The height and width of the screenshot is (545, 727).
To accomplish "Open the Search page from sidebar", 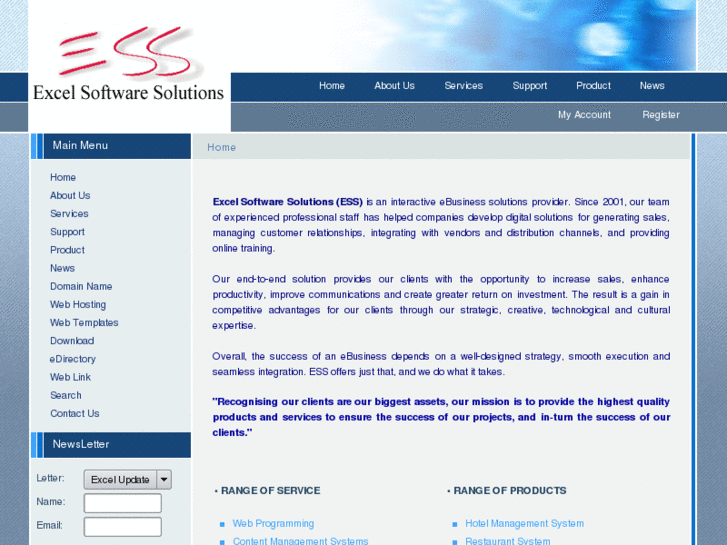I will (66, 395).
